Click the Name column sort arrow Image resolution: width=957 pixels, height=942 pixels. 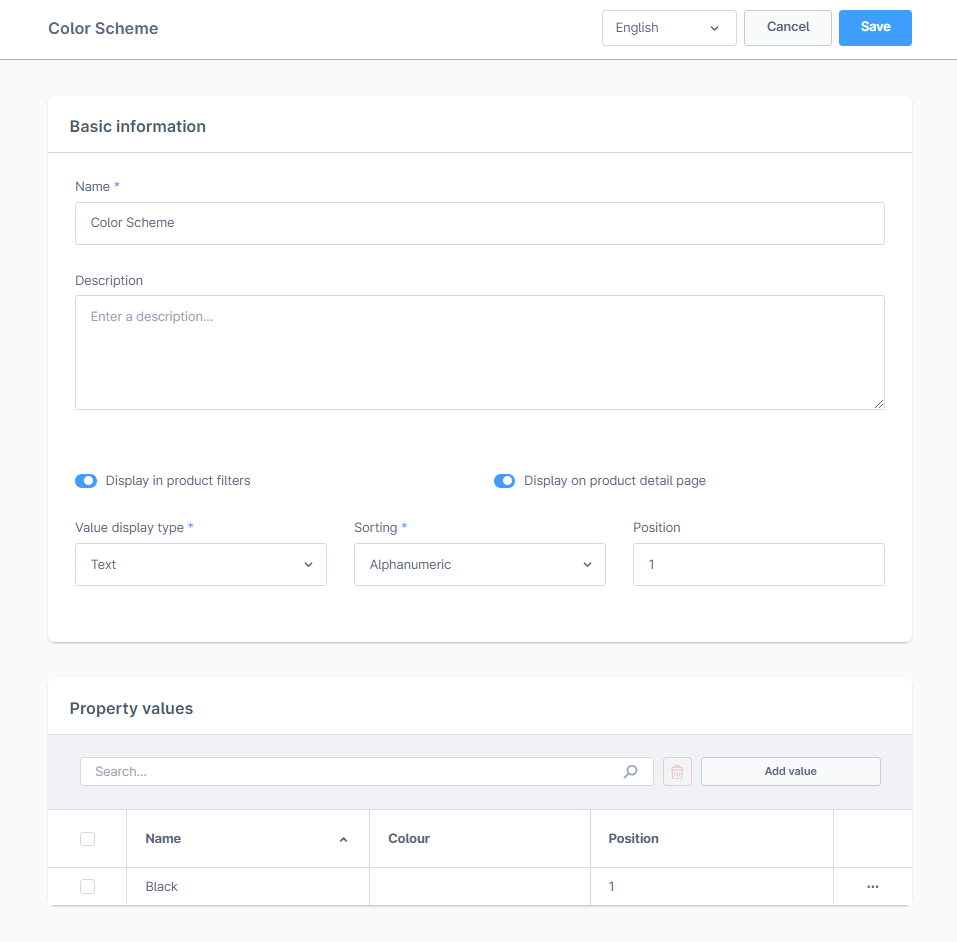tap(343, 839)
